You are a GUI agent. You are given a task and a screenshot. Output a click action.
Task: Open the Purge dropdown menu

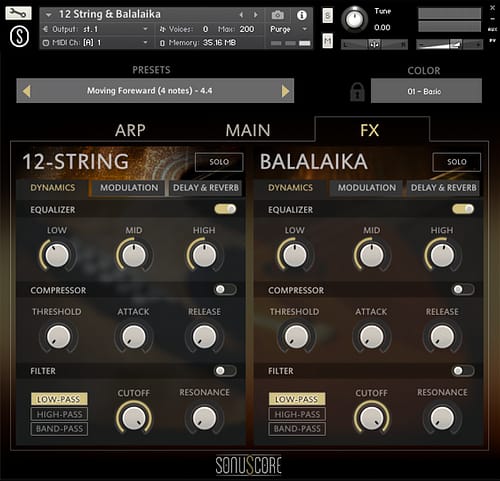coord(289,29)
